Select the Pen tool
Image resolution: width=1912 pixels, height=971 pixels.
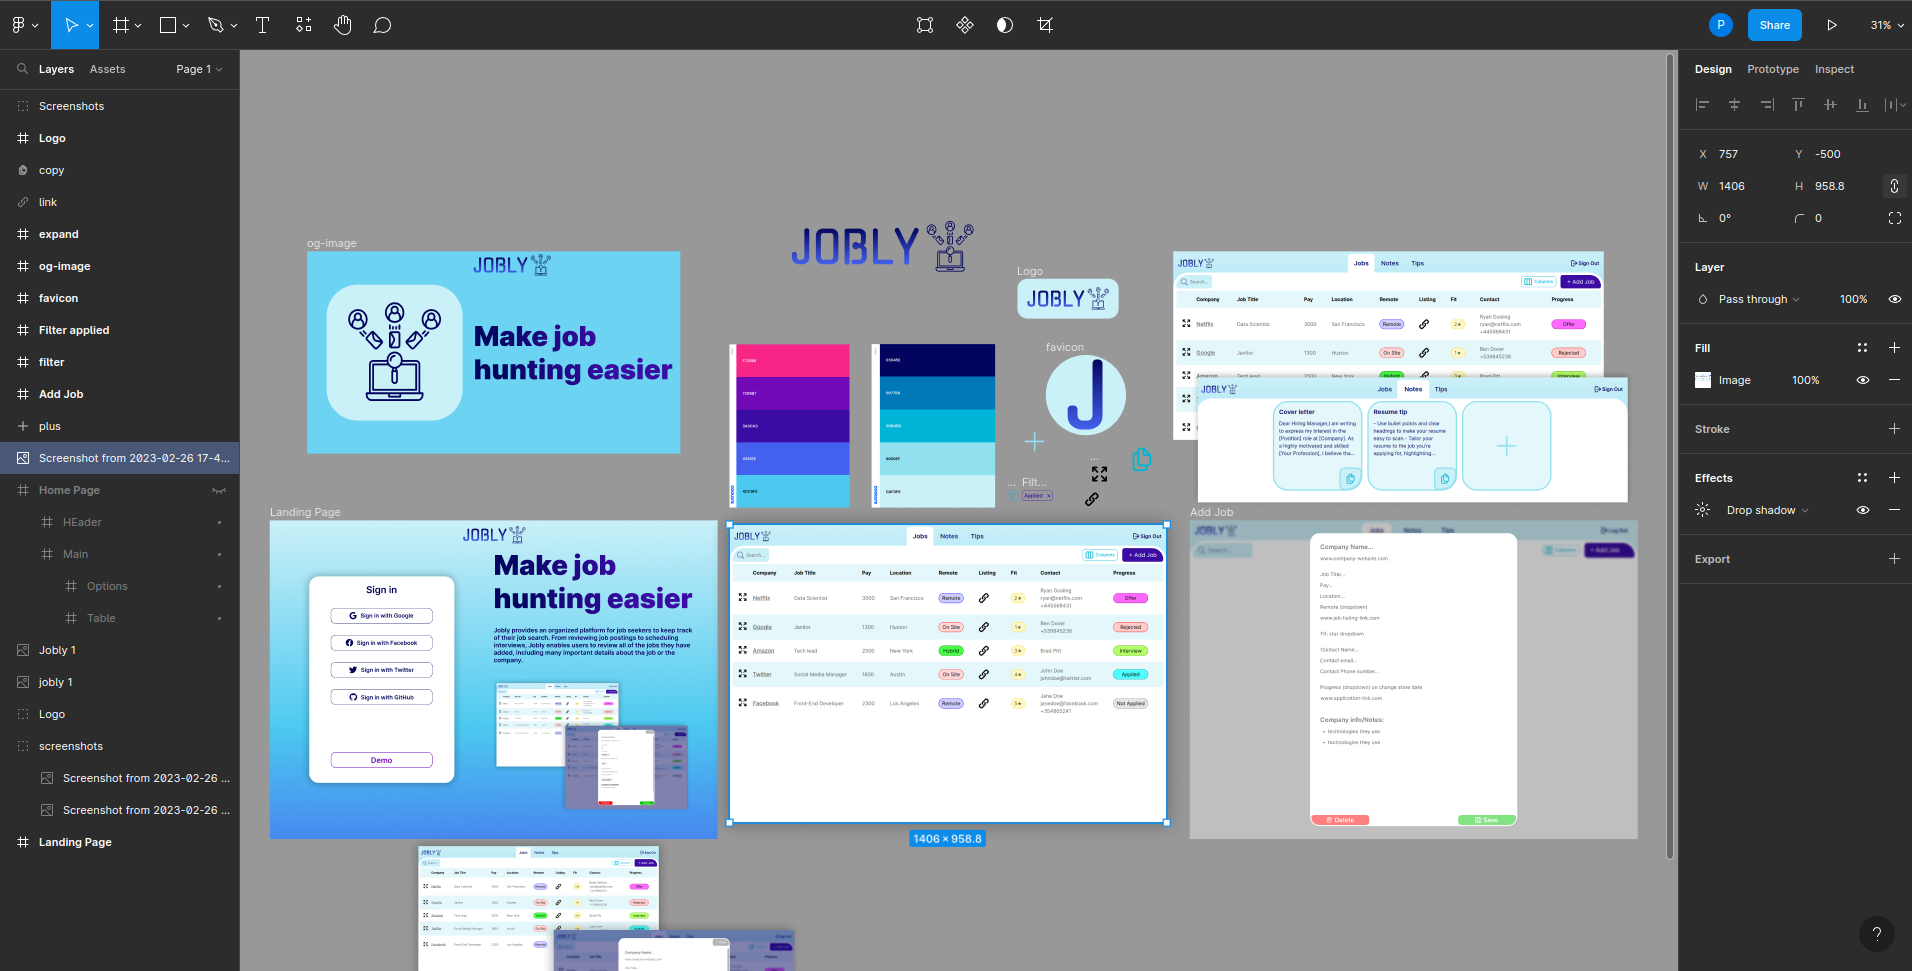coord(215,25)
